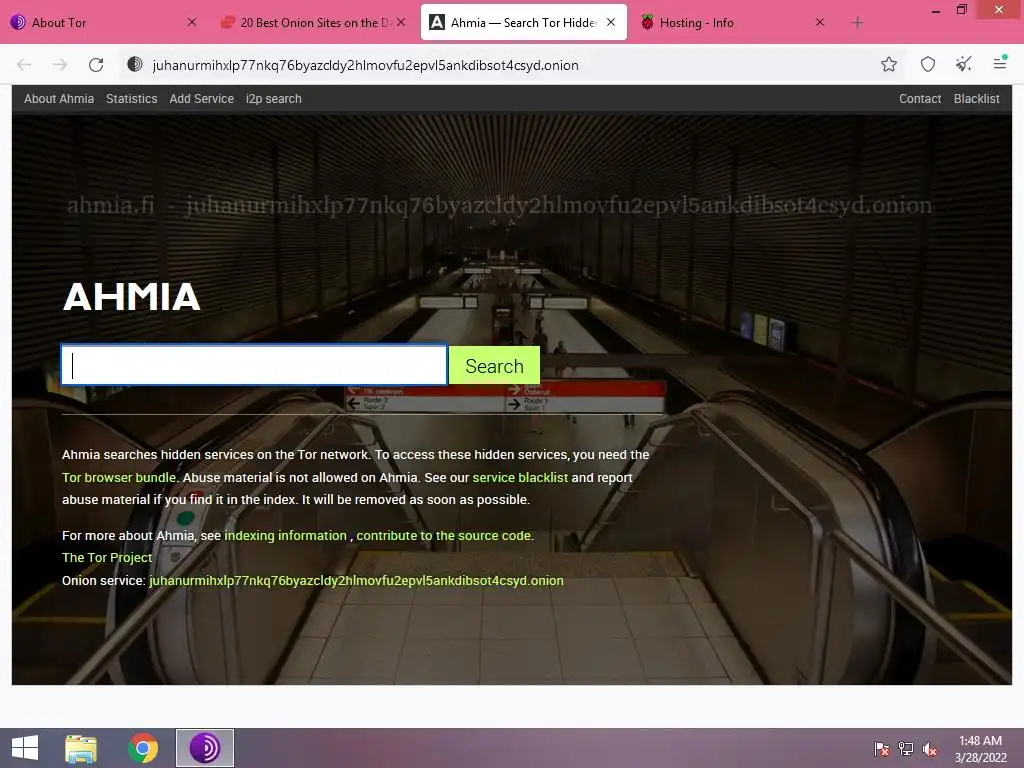Viewport: 1024px width, 768px height.
Task: Bookmark this page with the star icon
Action: (x=888, y=64)
